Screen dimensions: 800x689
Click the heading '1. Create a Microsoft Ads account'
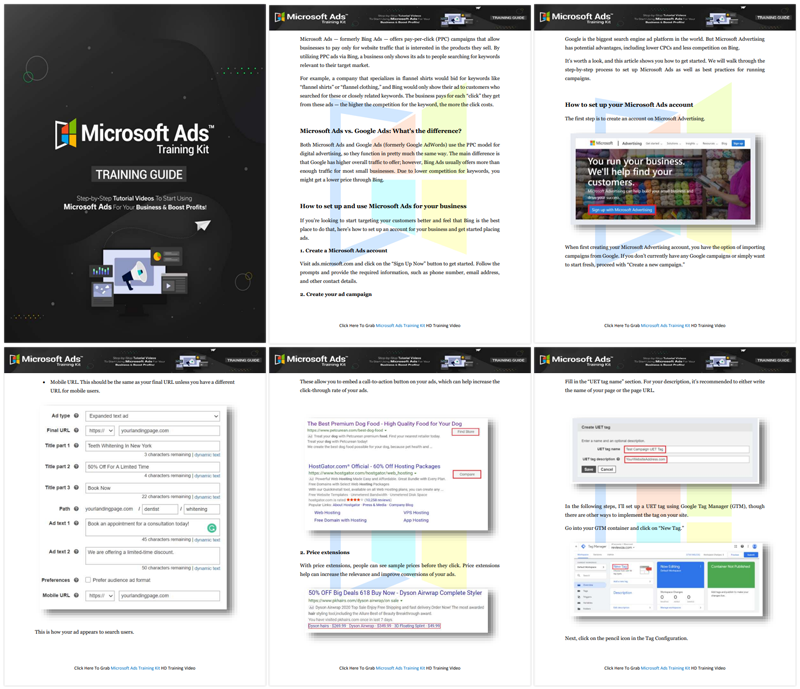click(343, 251)
